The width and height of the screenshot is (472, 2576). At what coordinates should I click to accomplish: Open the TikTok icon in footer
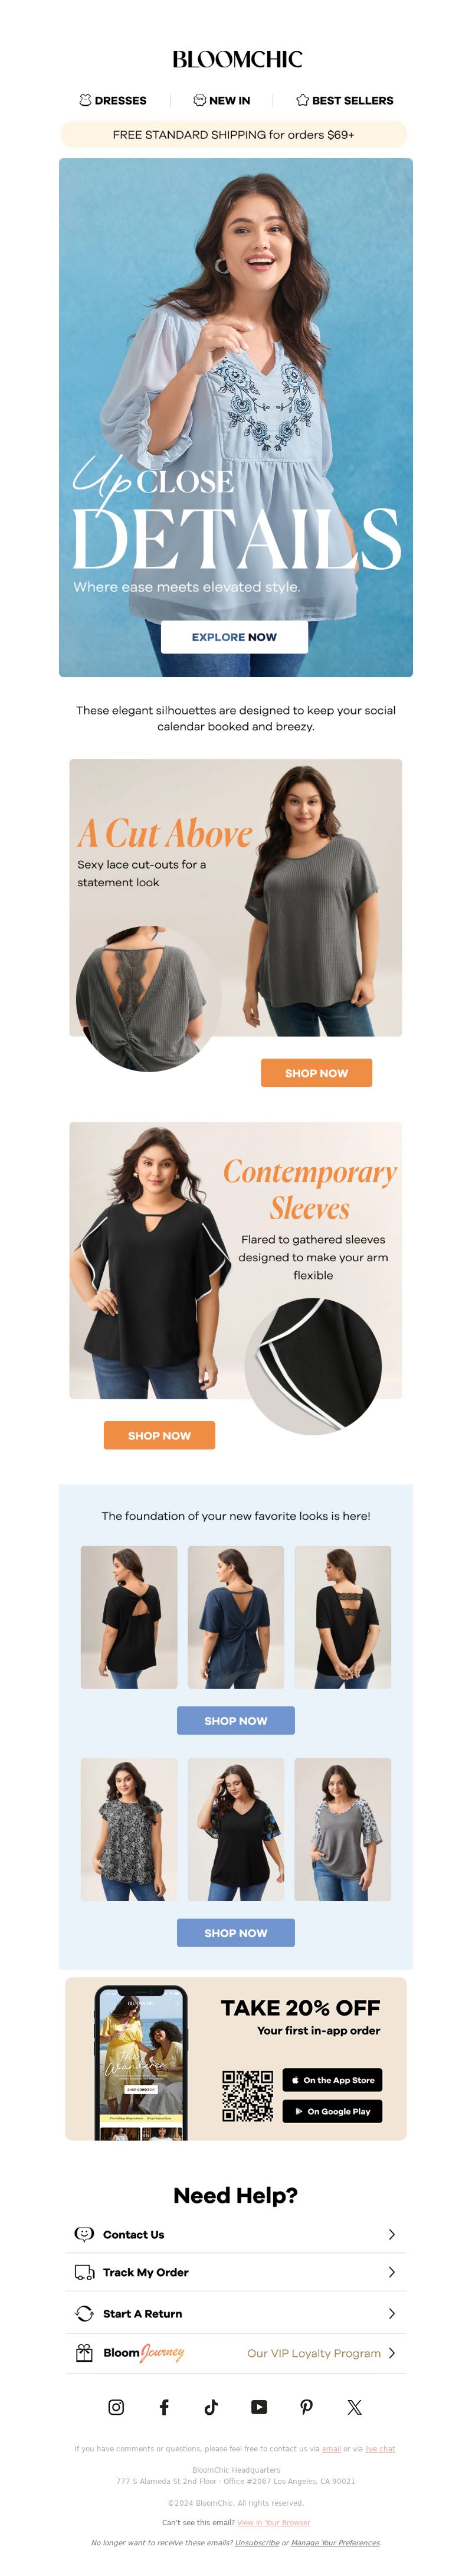(211, 2406)
